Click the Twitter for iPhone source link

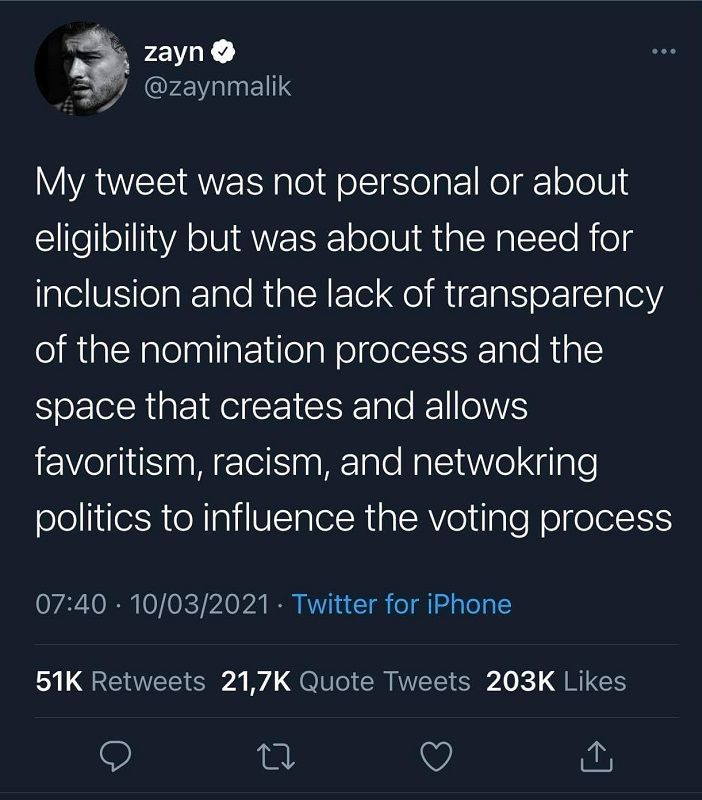point(401,604)
